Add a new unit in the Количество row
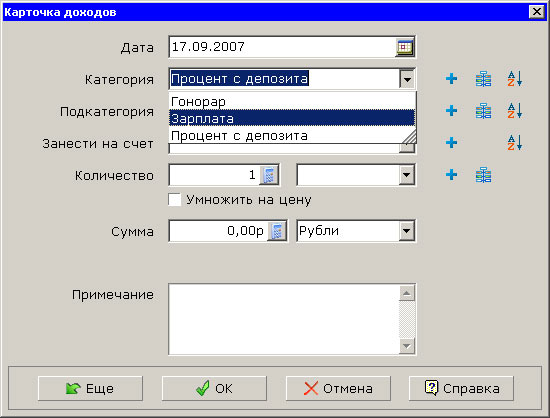Screen dimensions: 550x418 click(x=451, y=175)
